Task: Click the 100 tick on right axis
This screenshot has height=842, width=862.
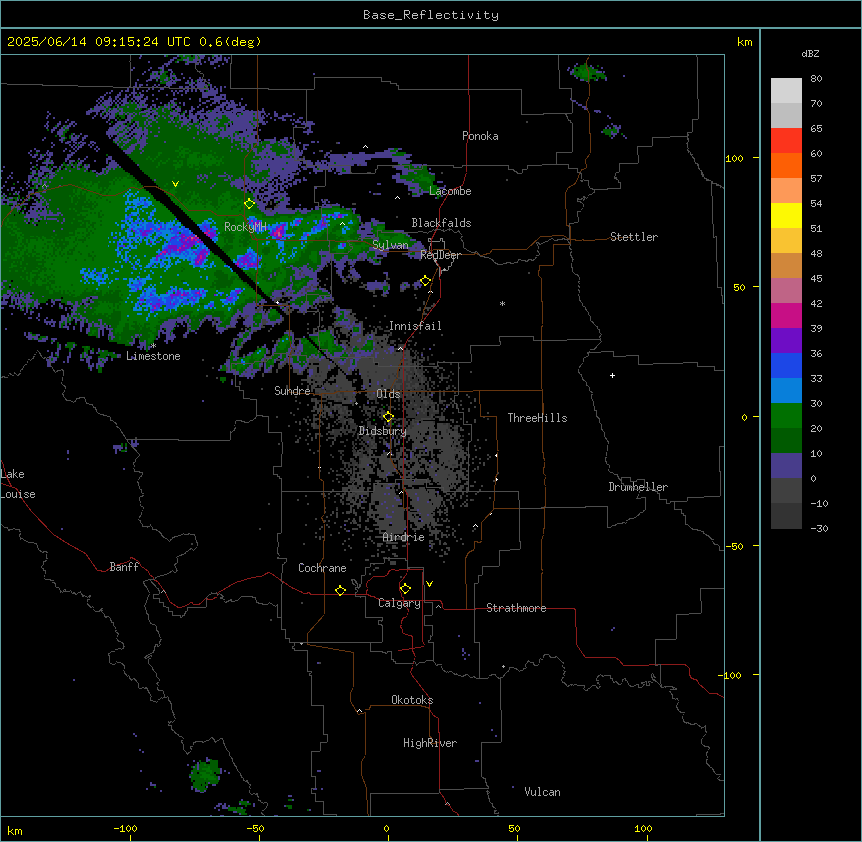Action: pyautogui.click(x=734, y=158)
